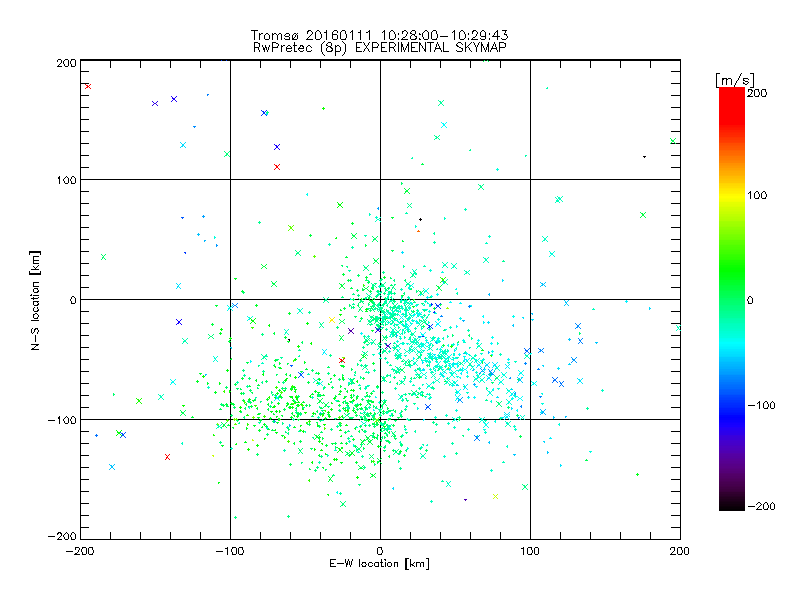800x600 pixels.
Task: Click the yellow X marker near the bottom of the plot
Action: click(495, 496)
